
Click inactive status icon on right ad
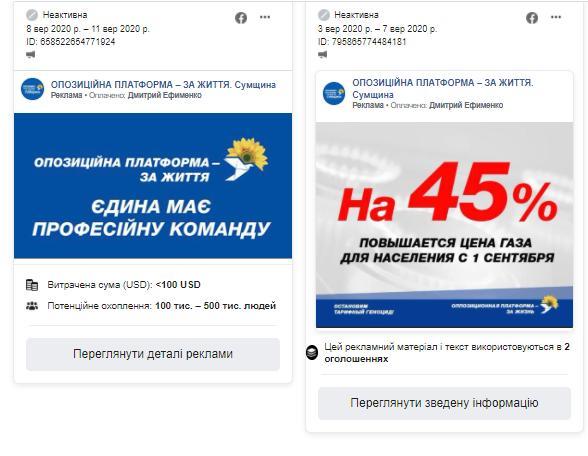click(x=324, y=15)
